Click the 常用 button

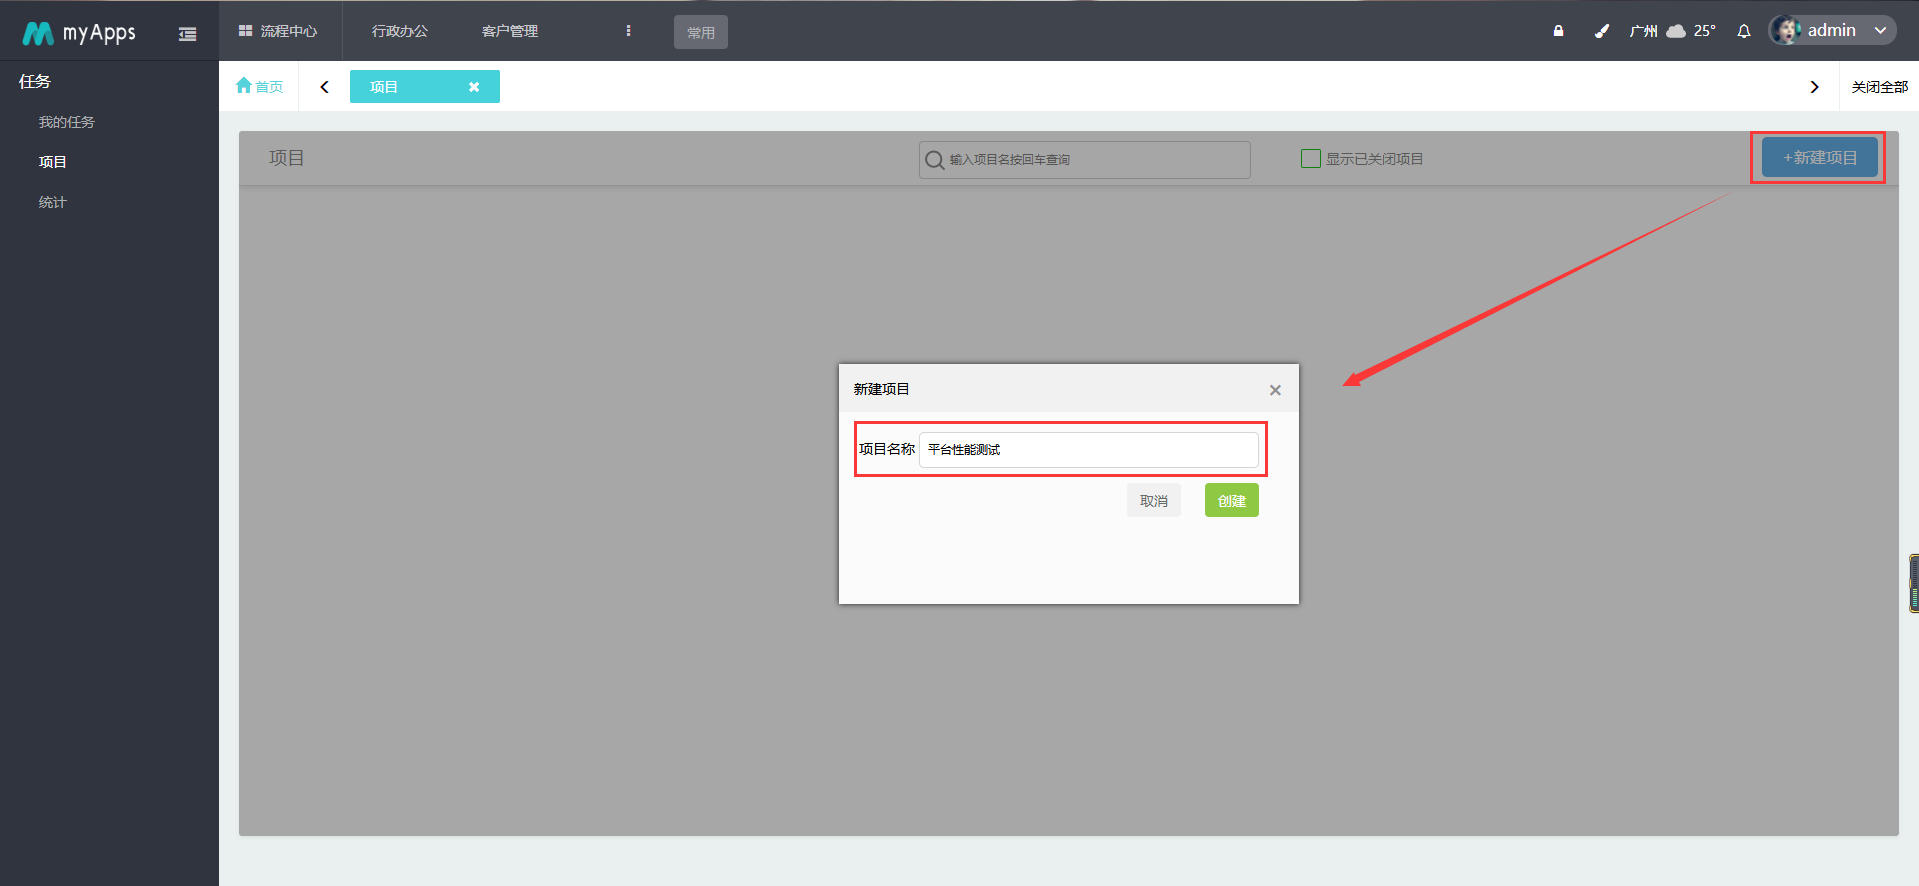[x=701, y=32]
